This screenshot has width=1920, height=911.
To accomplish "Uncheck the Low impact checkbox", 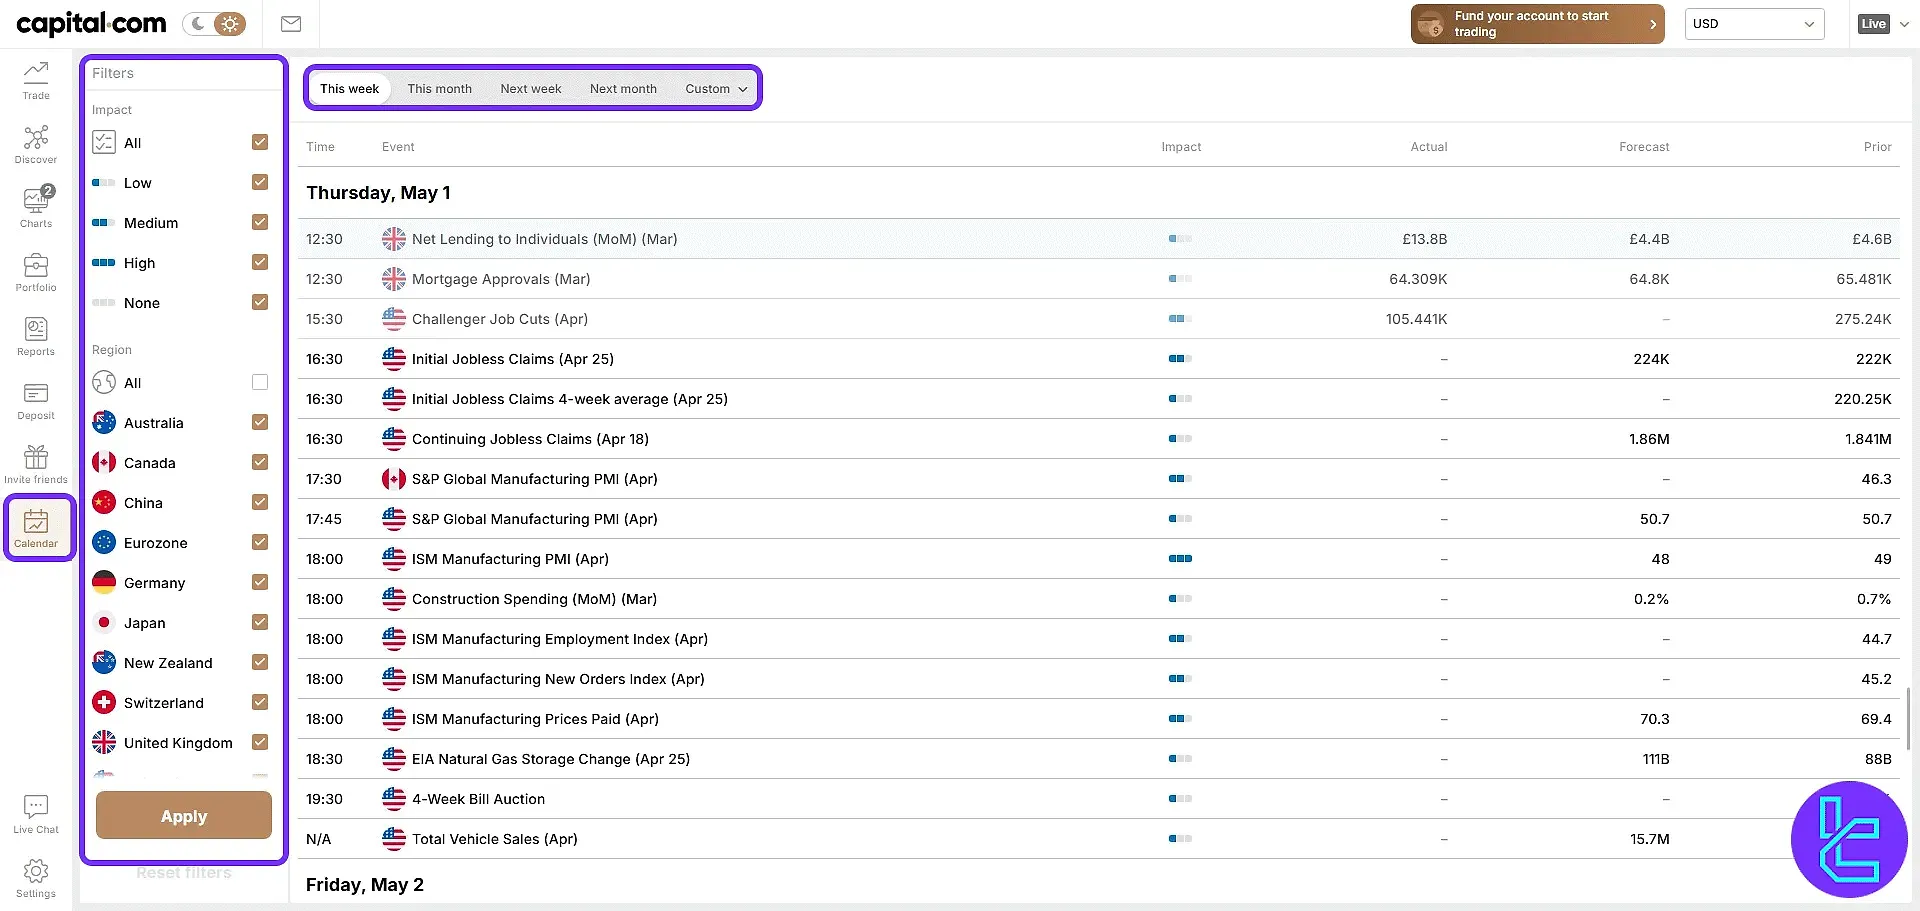I will tap(260, 182).
